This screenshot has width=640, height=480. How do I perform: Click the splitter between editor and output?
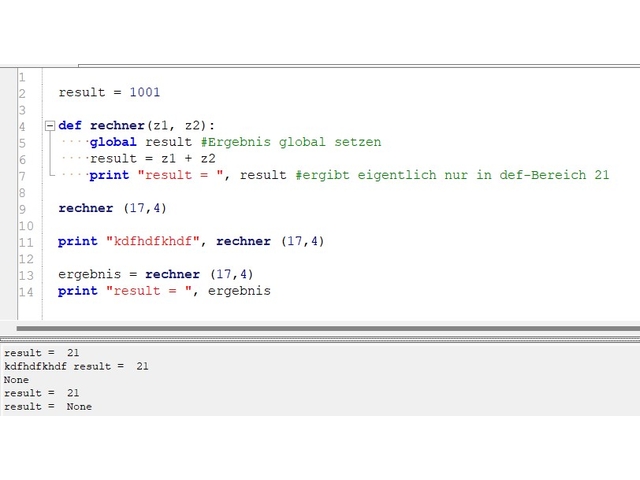point(320,339)
